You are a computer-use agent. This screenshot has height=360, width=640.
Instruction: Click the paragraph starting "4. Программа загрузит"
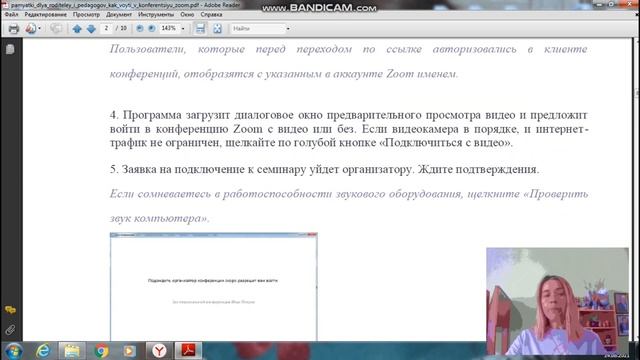tap(349, 129)
